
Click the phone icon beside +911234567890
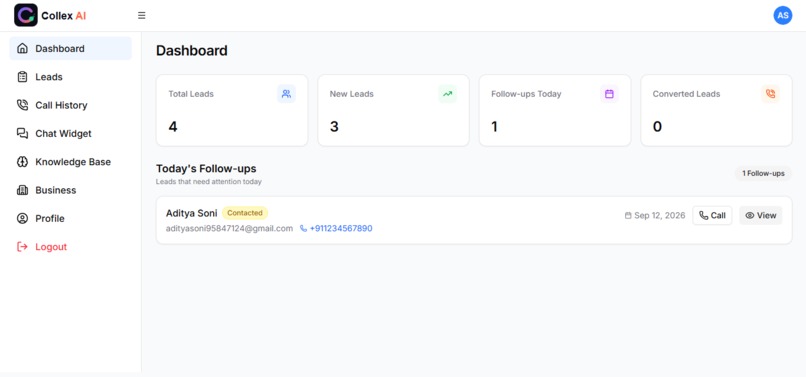click(x=303, y=228)
